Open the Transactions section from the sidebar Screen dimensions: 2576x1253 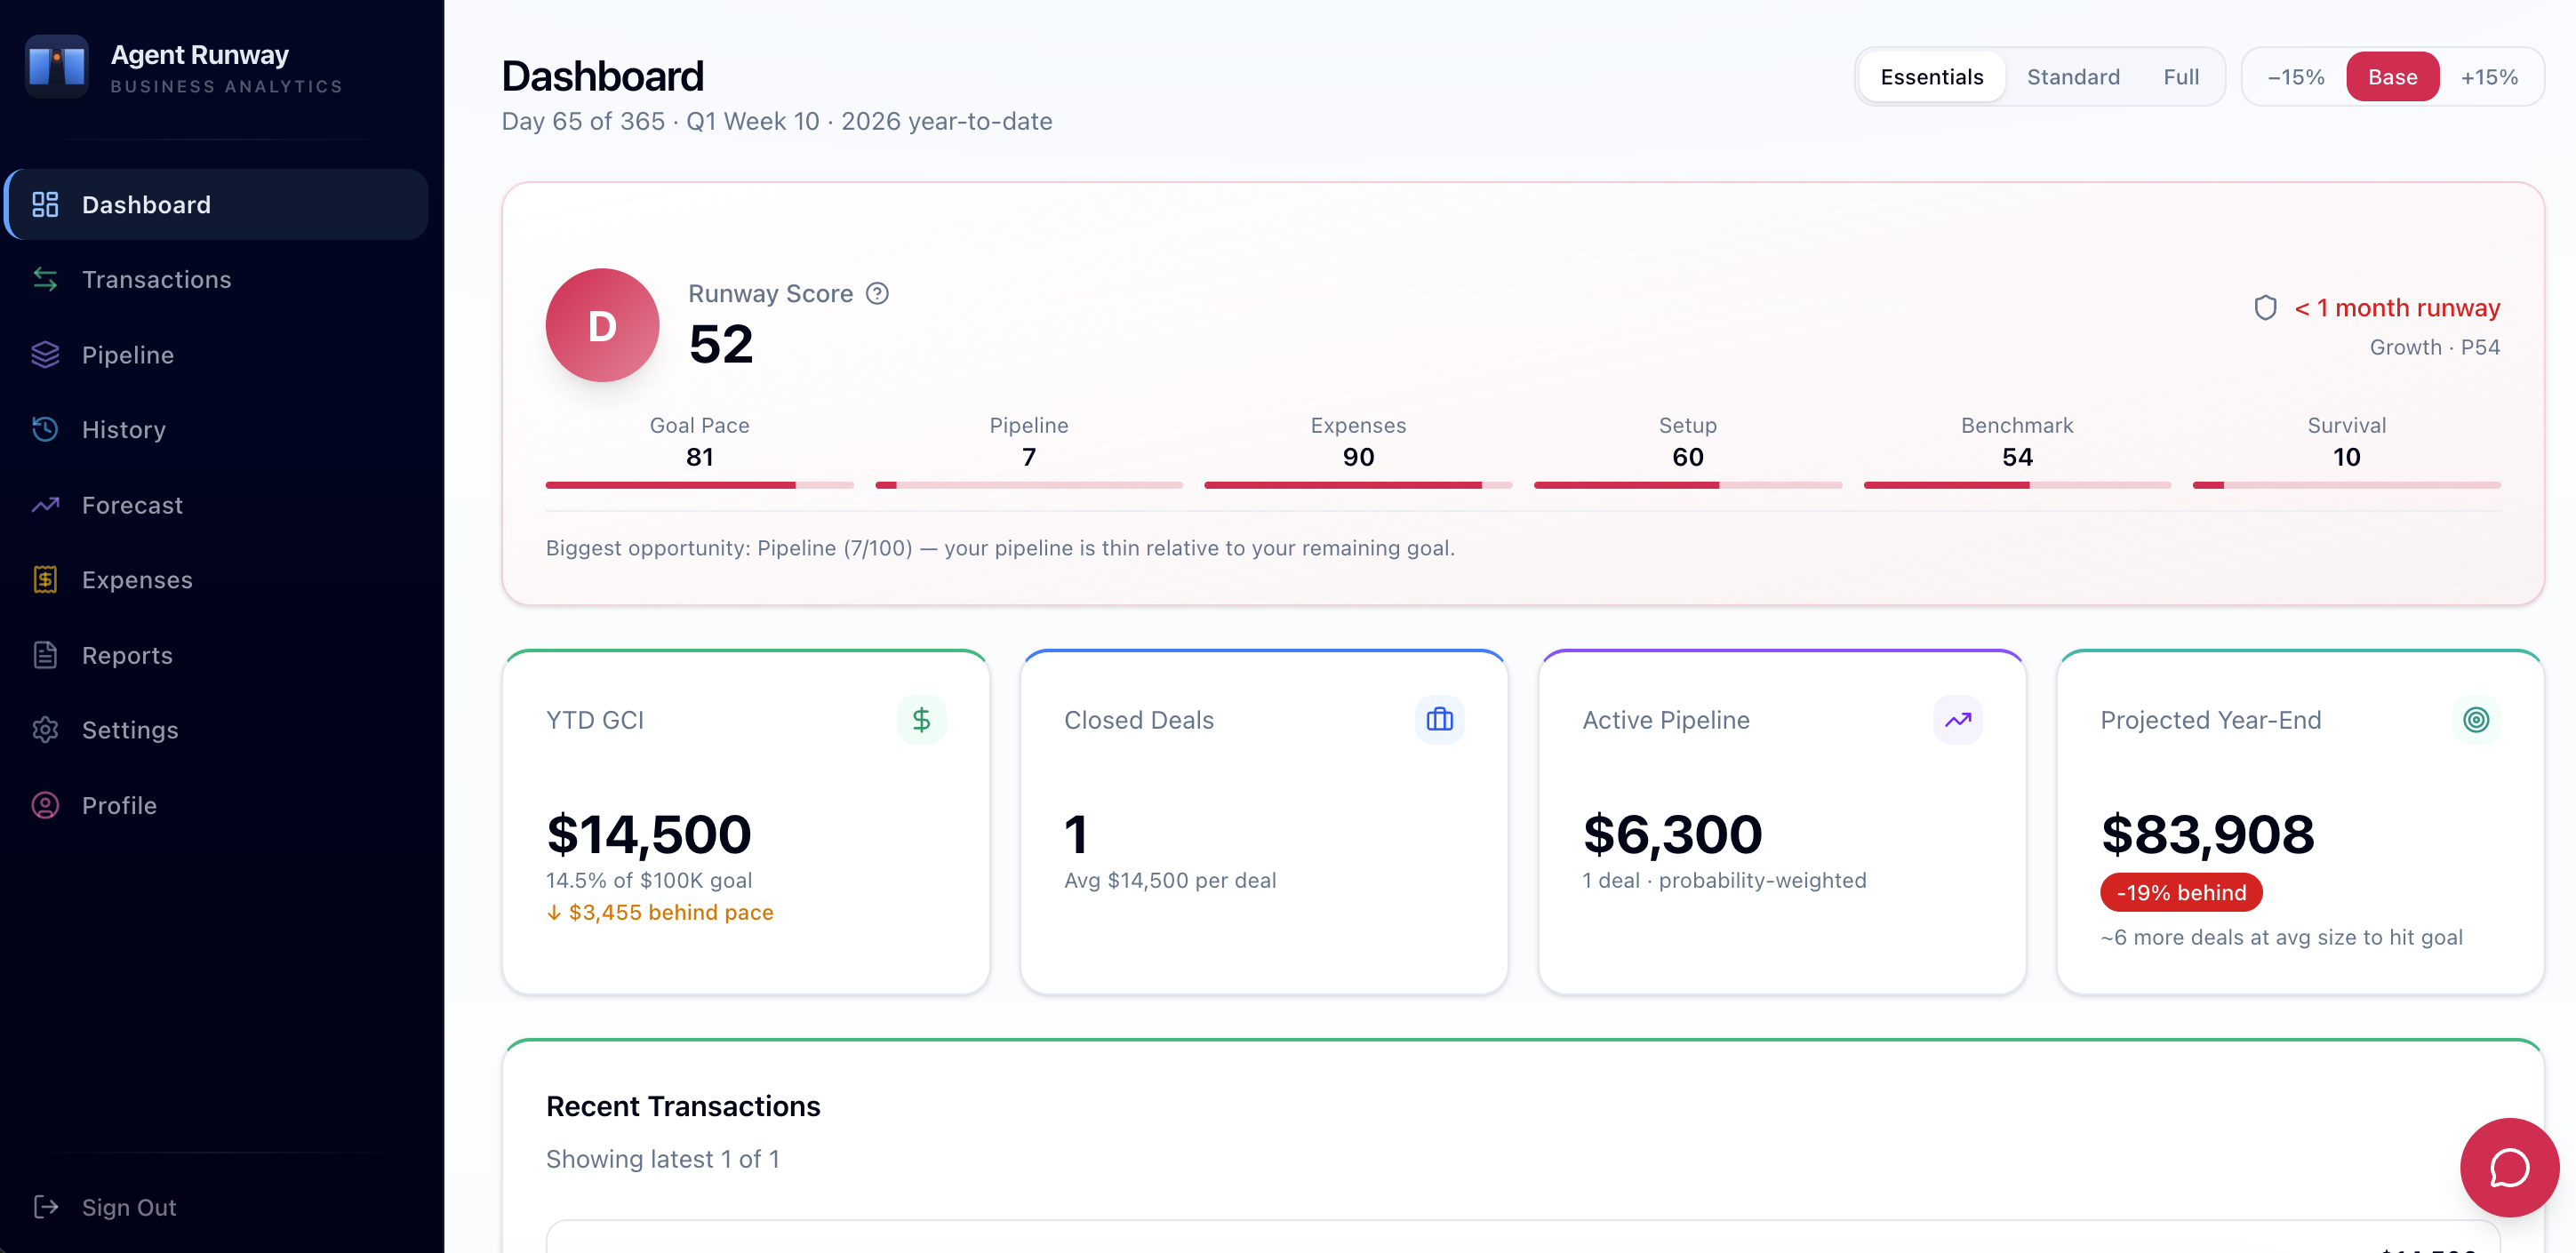156,279
